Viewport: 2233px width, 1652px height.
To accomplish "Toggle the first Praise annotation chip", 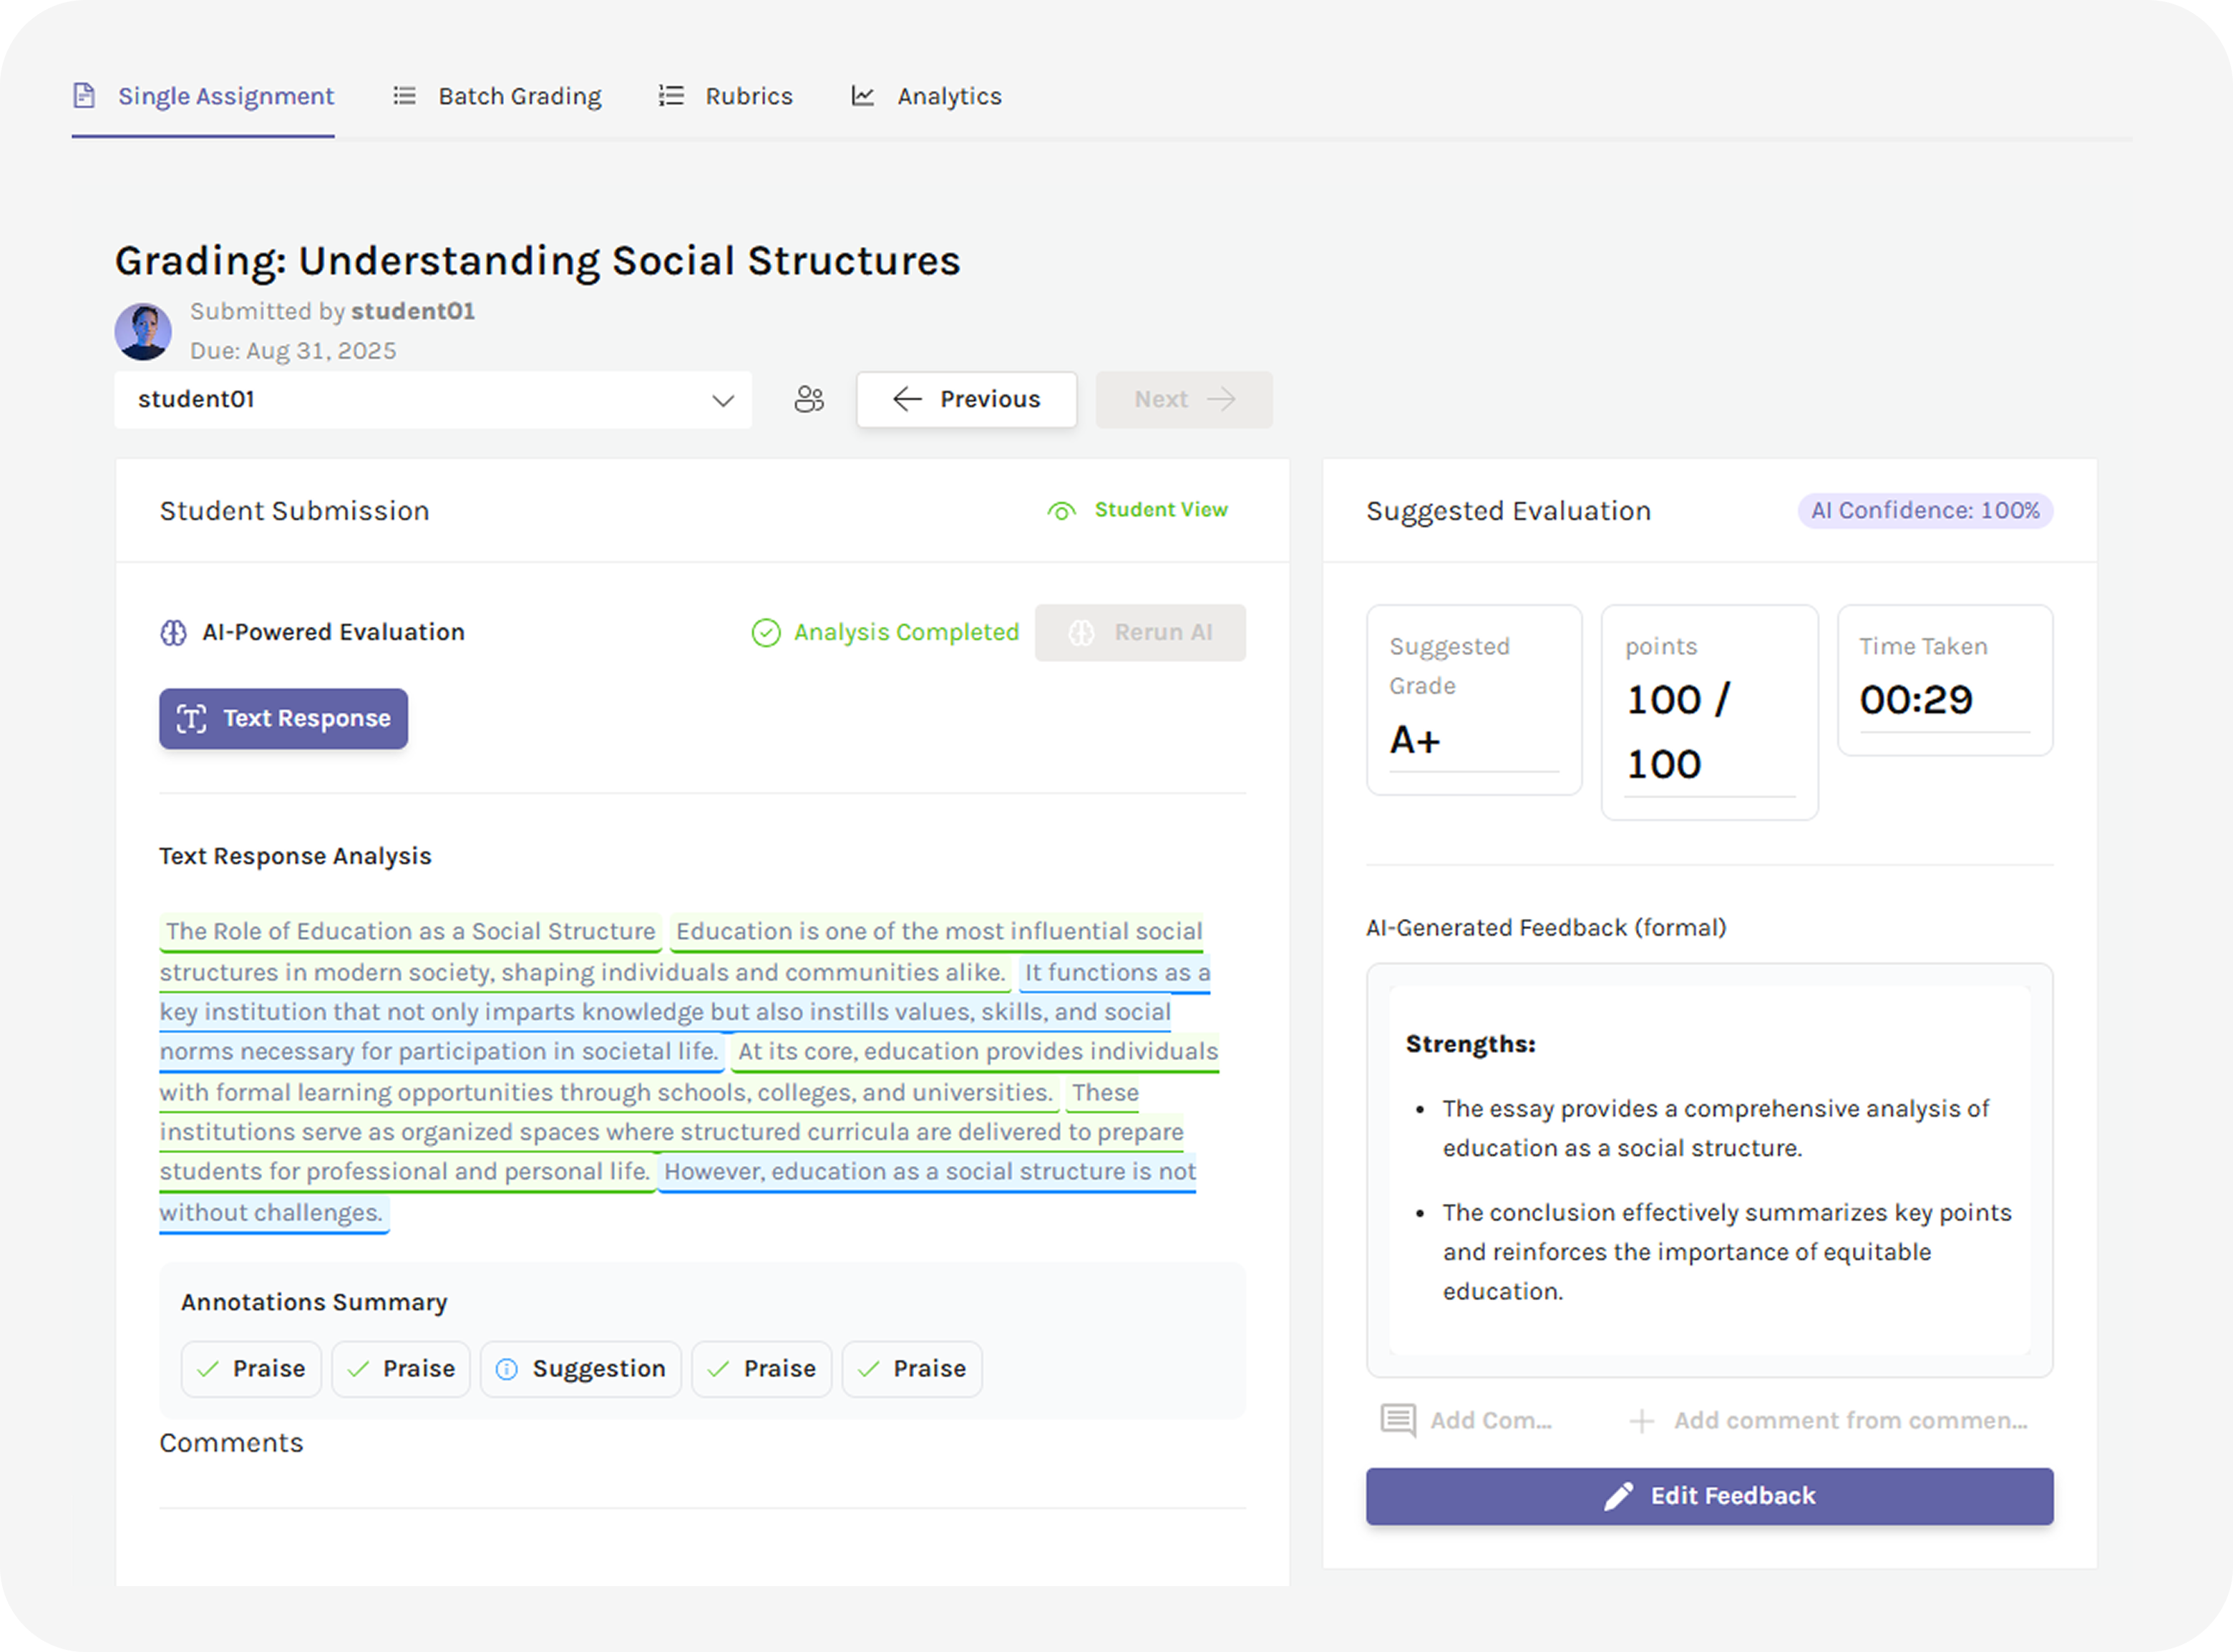I will pos(251,1368).
